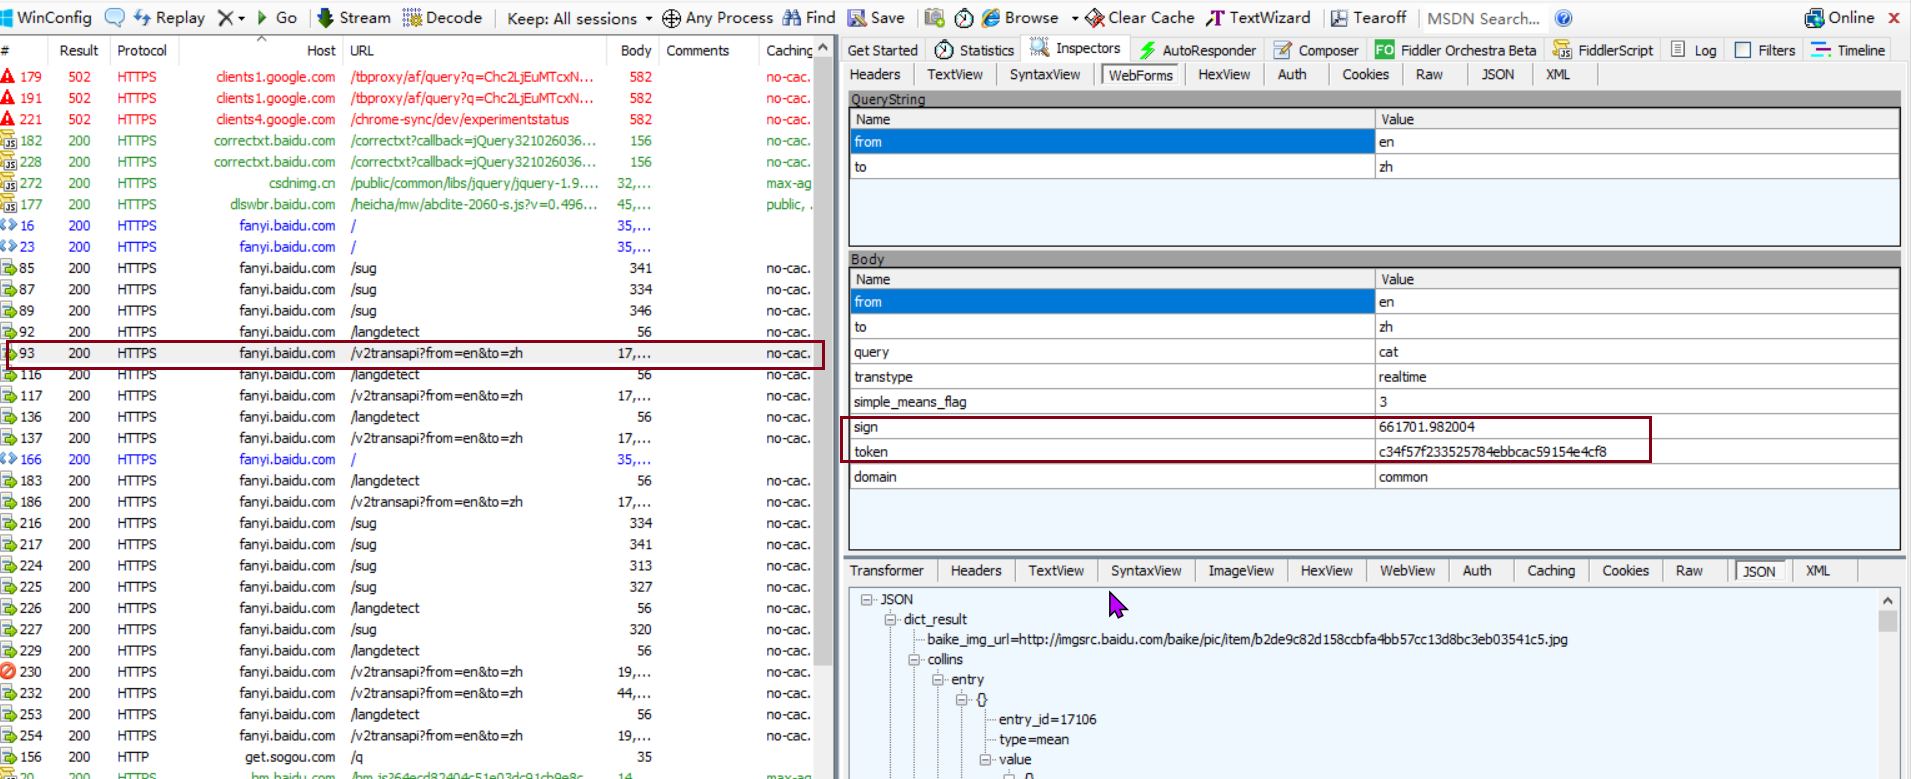Collapse the entry tree node

point(938,679)
